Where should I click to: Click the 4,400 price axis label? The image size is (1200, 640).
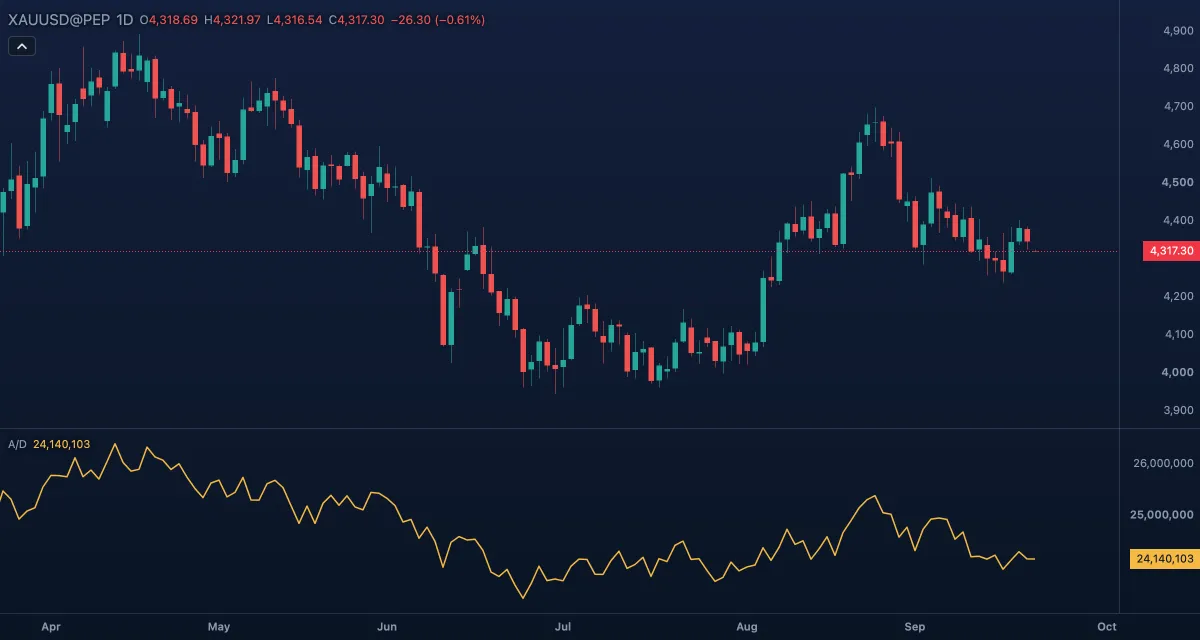[x=1178, y=220]
